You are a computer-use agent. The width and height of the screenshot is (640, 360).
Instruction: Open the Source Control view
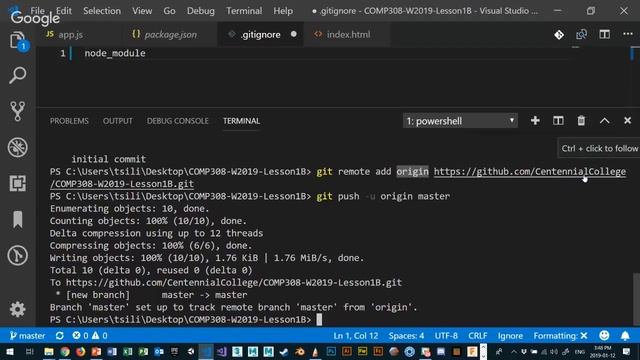(x=18, y=111)
